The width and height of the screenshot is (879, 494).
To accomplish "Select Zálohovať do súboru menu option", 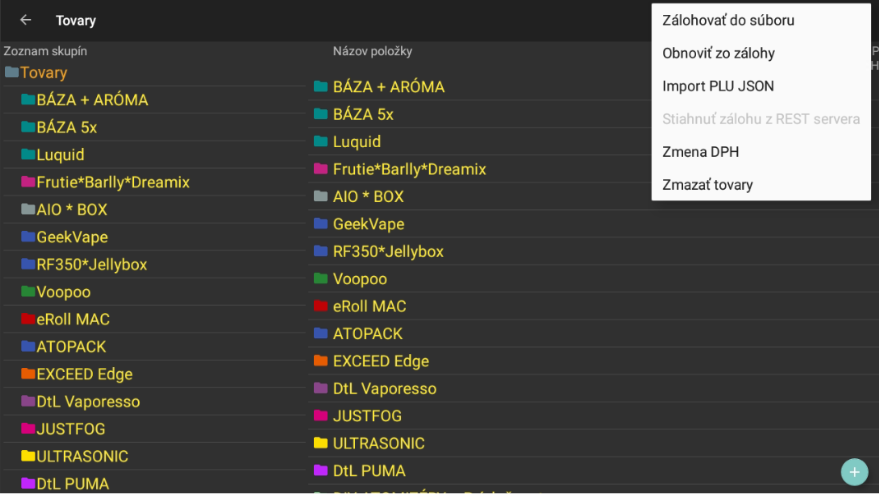I will pyautogui.click(x=728, y=20).
